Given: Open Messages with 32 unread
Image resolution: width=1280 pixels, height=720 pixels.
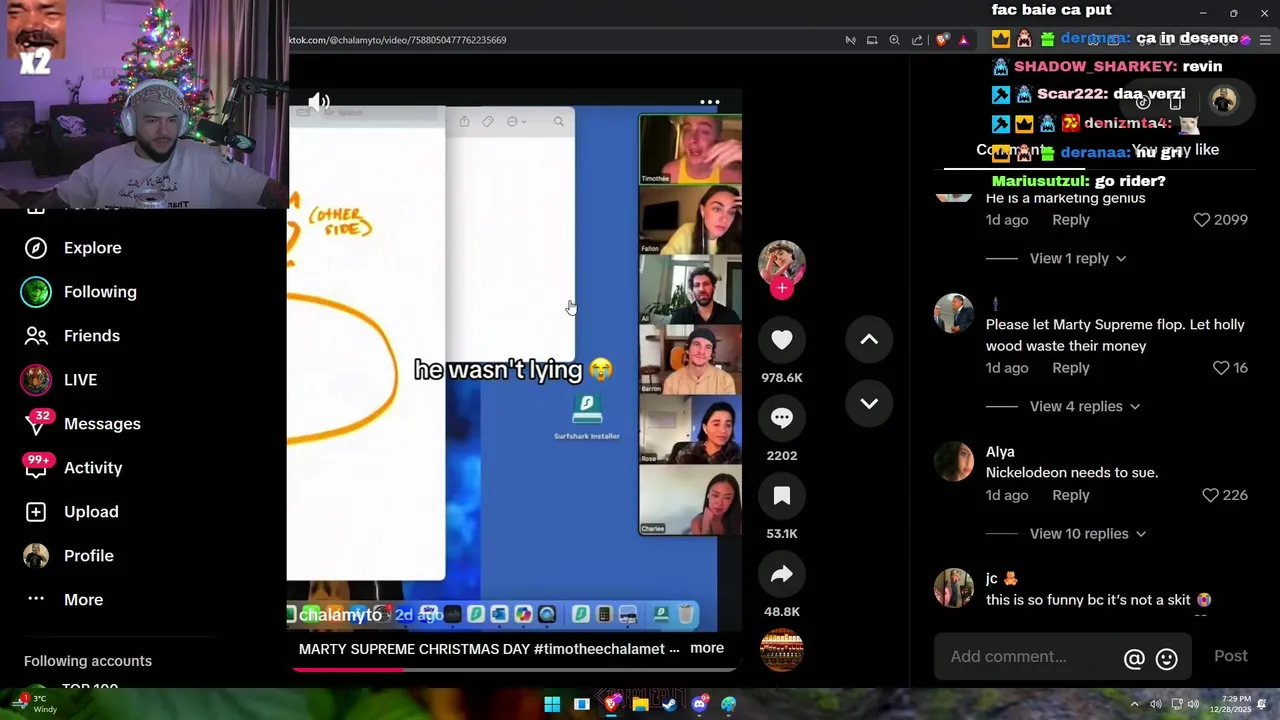Looking at the screenshot, I should (102, 424).
